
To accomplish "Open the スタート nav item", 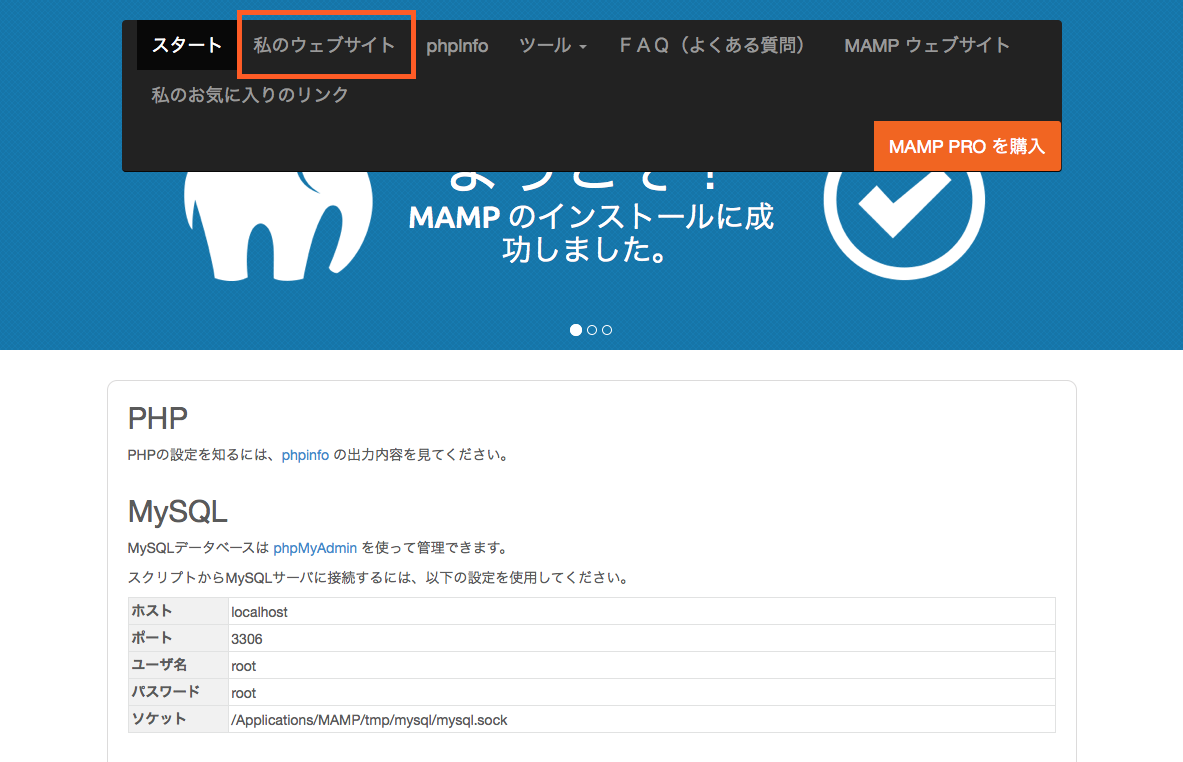I will click(x=186, y=46).
